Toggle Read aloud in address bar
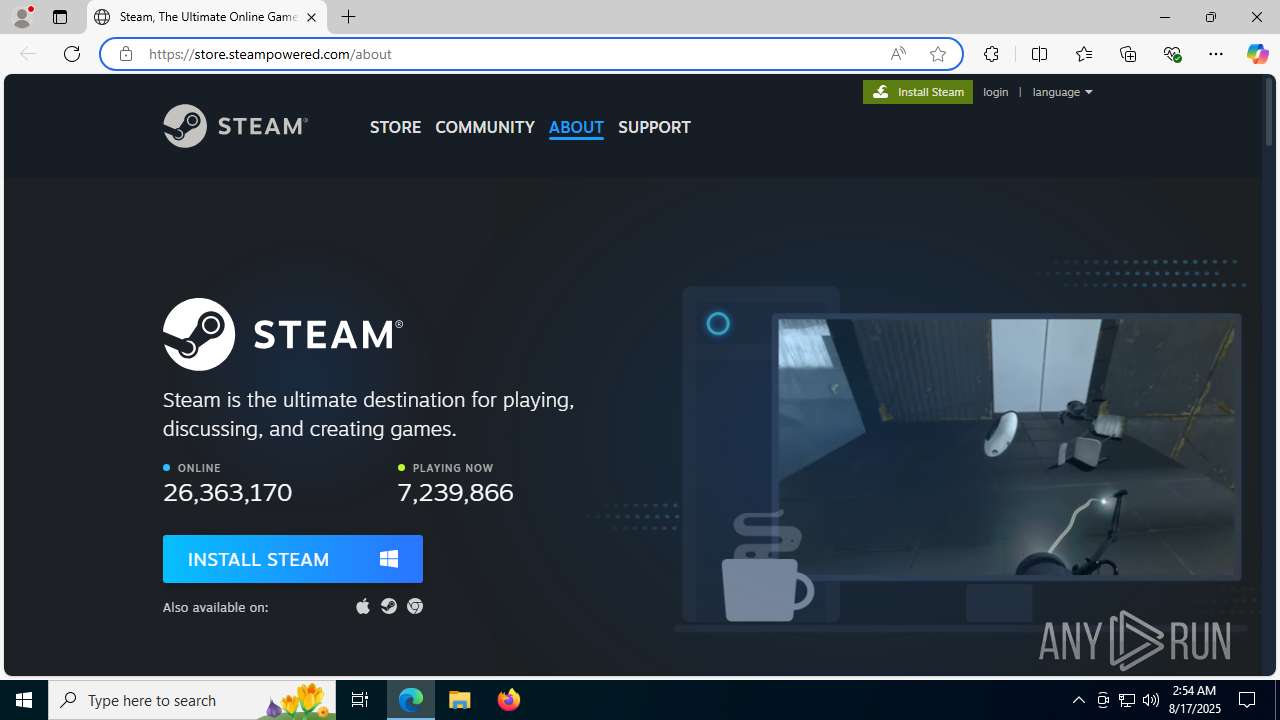 pos(898,54)
